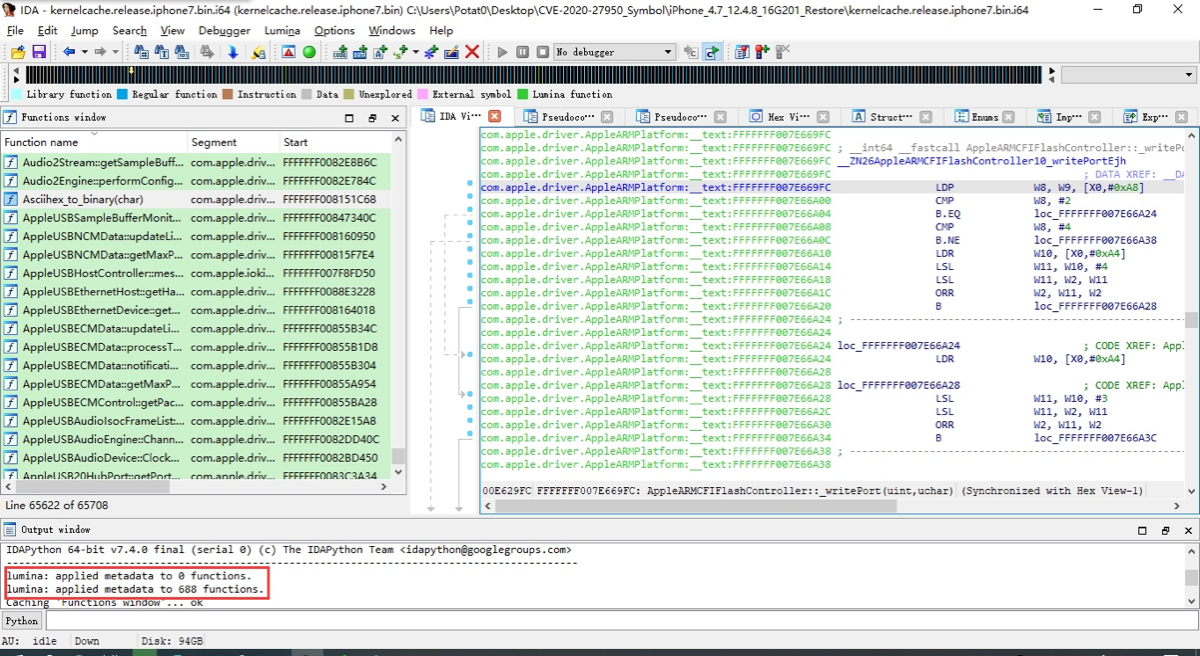
Task: Switch to the Imports tab
Action: click(1068, 117)
